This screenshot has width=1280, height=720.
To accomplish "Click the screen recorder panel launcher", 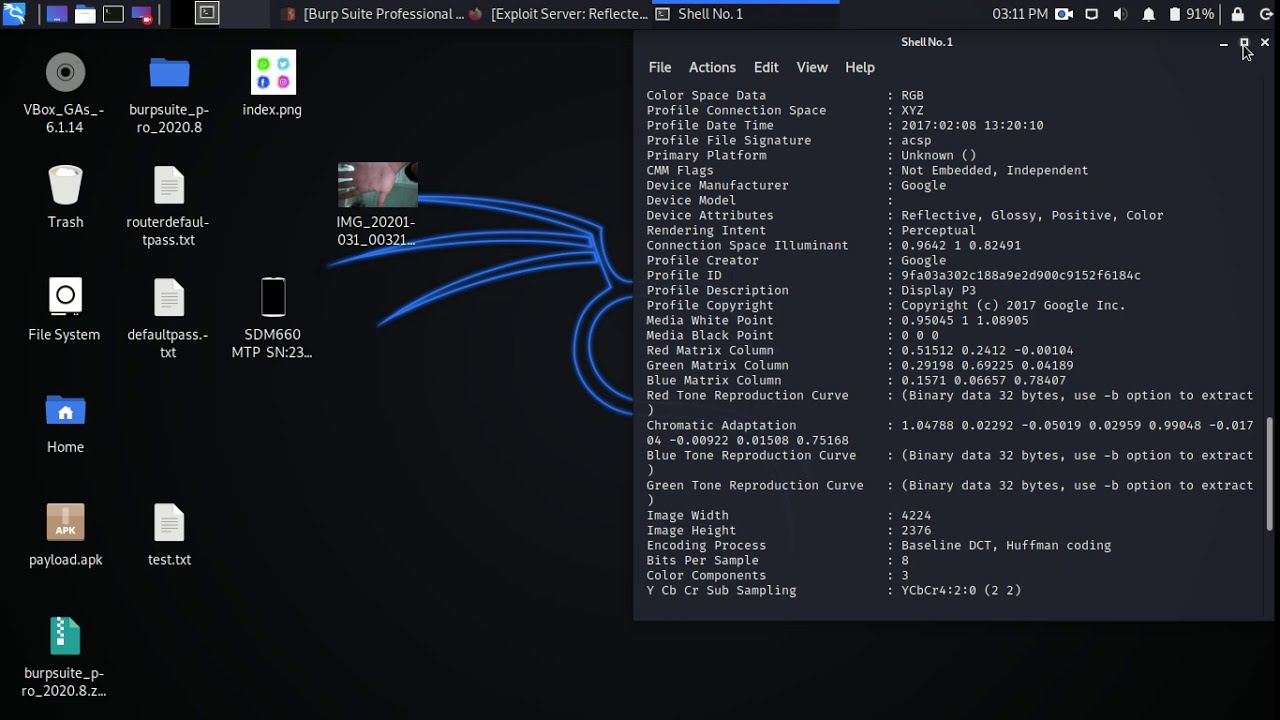I will click(x=142, y=14).
